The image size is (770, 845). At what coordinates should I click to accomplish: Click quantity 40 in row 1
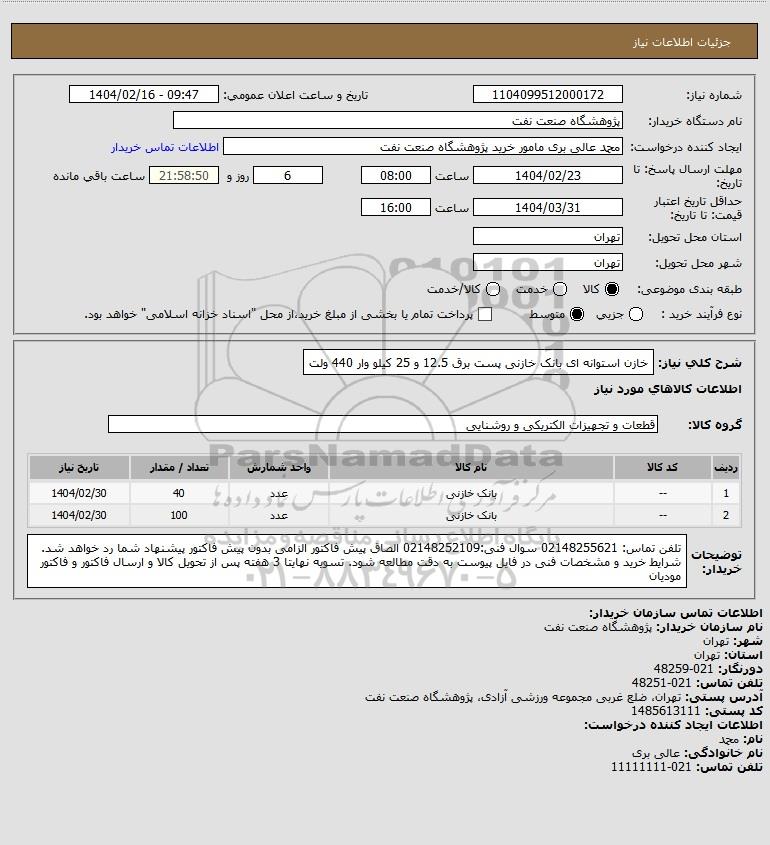179,493
